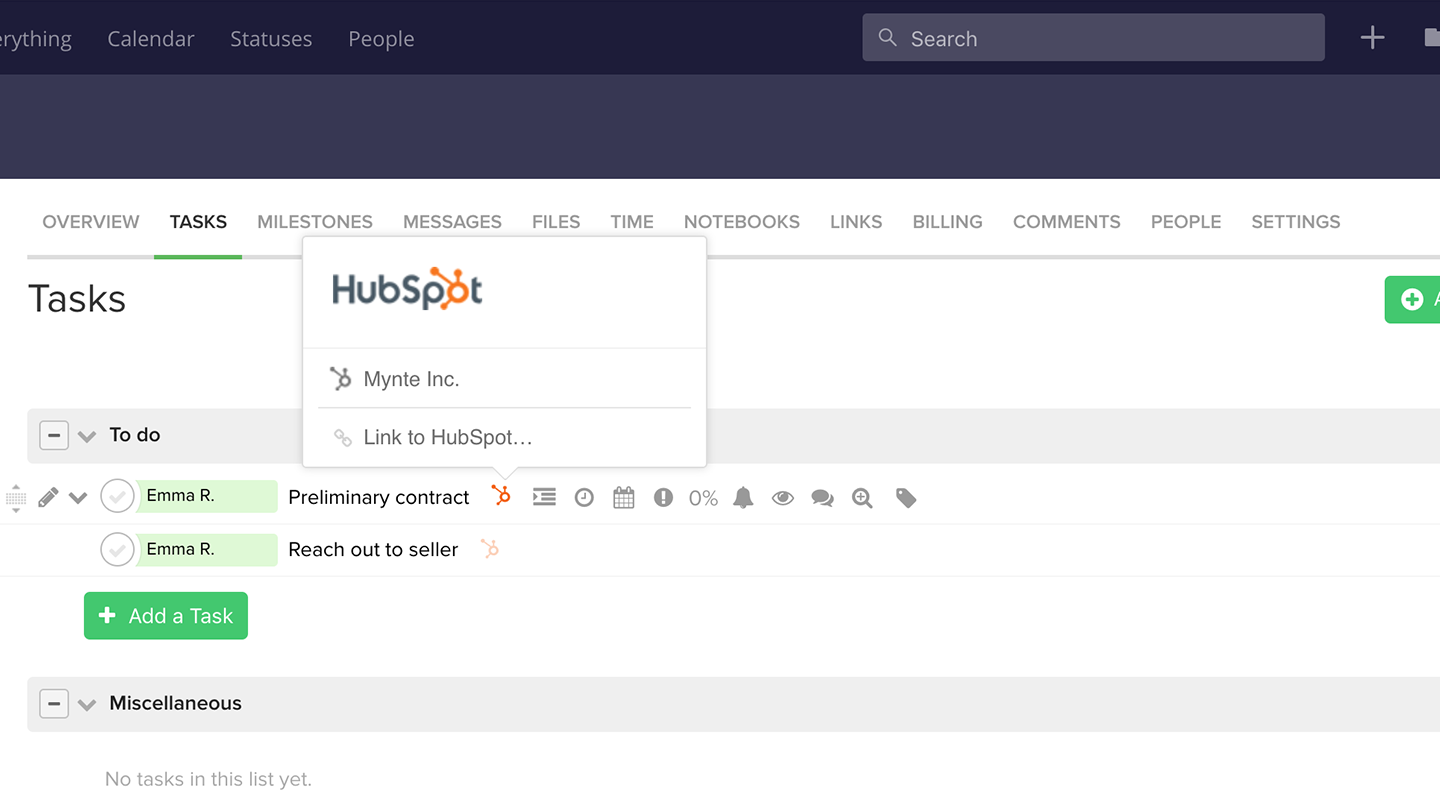
Task: Set dates using the calendar icon
Action: pos(624,497)
